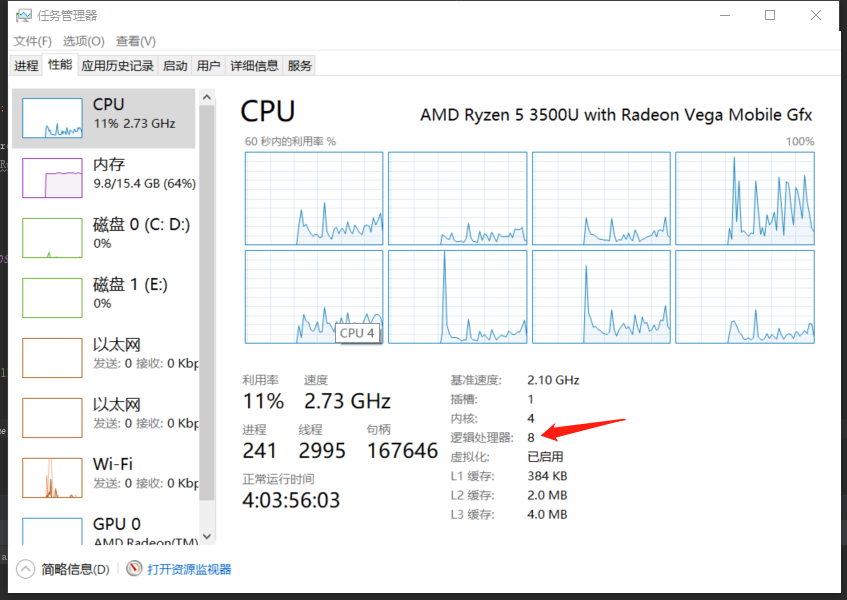Switch to the 进程 tab

(26, 66)
